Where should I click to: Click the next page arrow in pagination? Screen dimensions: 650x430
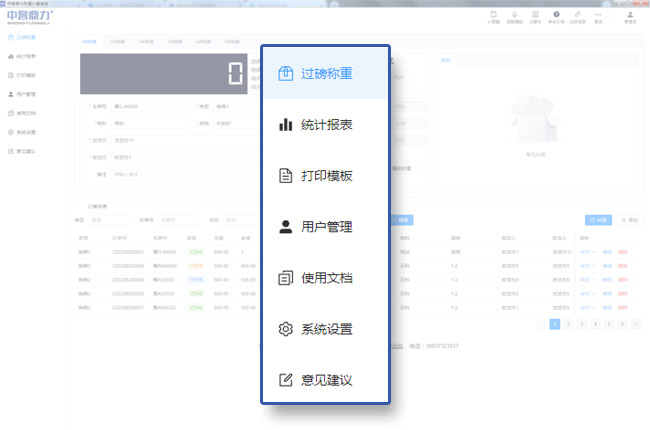pos(635,324)
